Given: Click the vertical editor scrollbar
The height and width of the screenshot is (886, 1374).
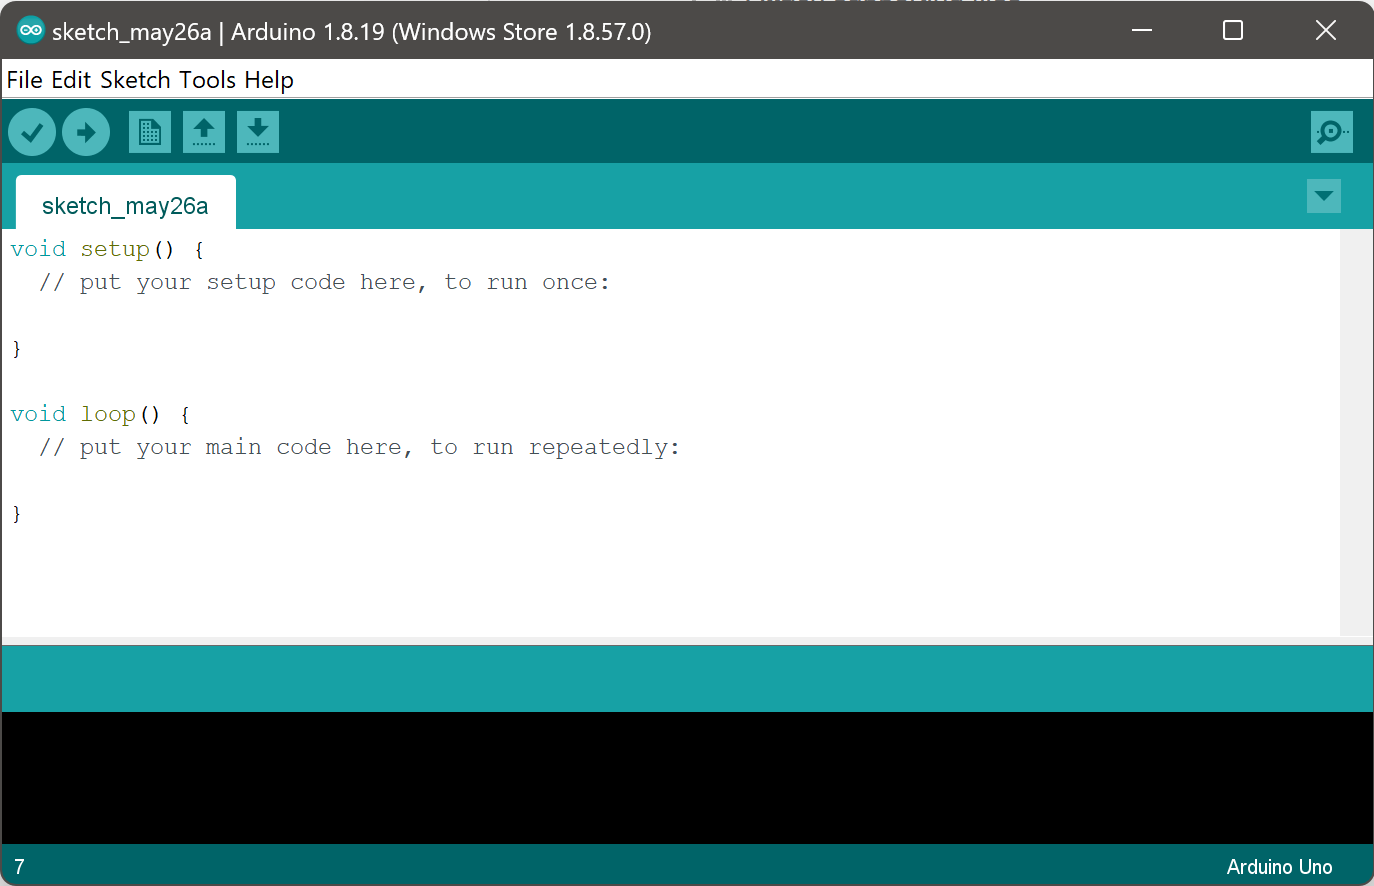Looking at the screenshot, I should click(x=1356, y=432).
